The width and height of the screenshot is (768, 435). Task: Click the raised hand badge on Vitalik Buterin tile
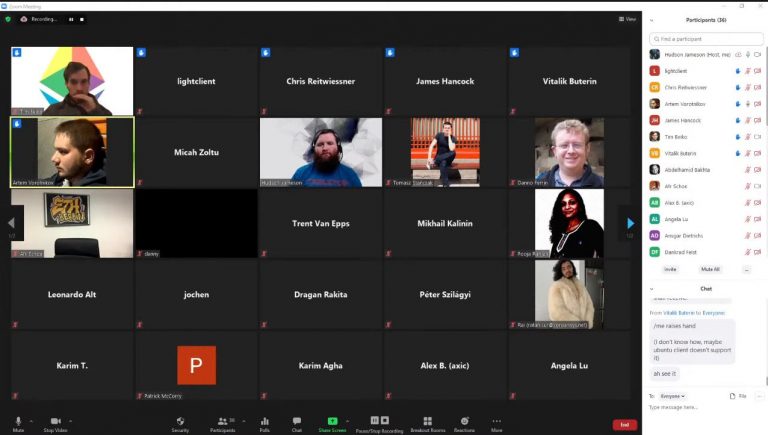tap(514, 52)
